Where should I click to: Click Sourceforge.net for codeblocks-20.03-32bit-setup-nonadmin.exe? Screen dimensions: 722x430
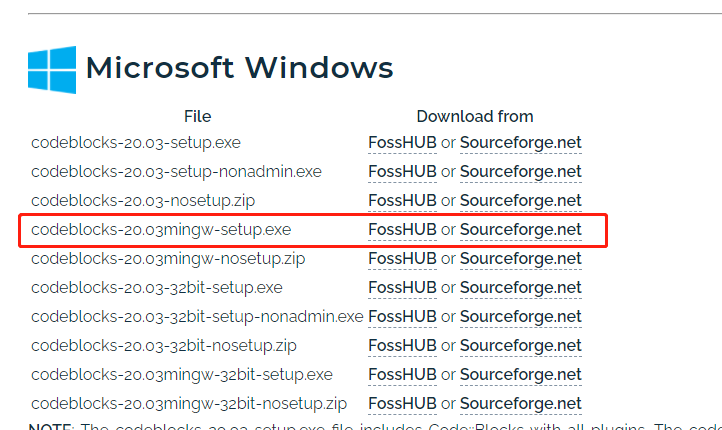tap(520, 317)
